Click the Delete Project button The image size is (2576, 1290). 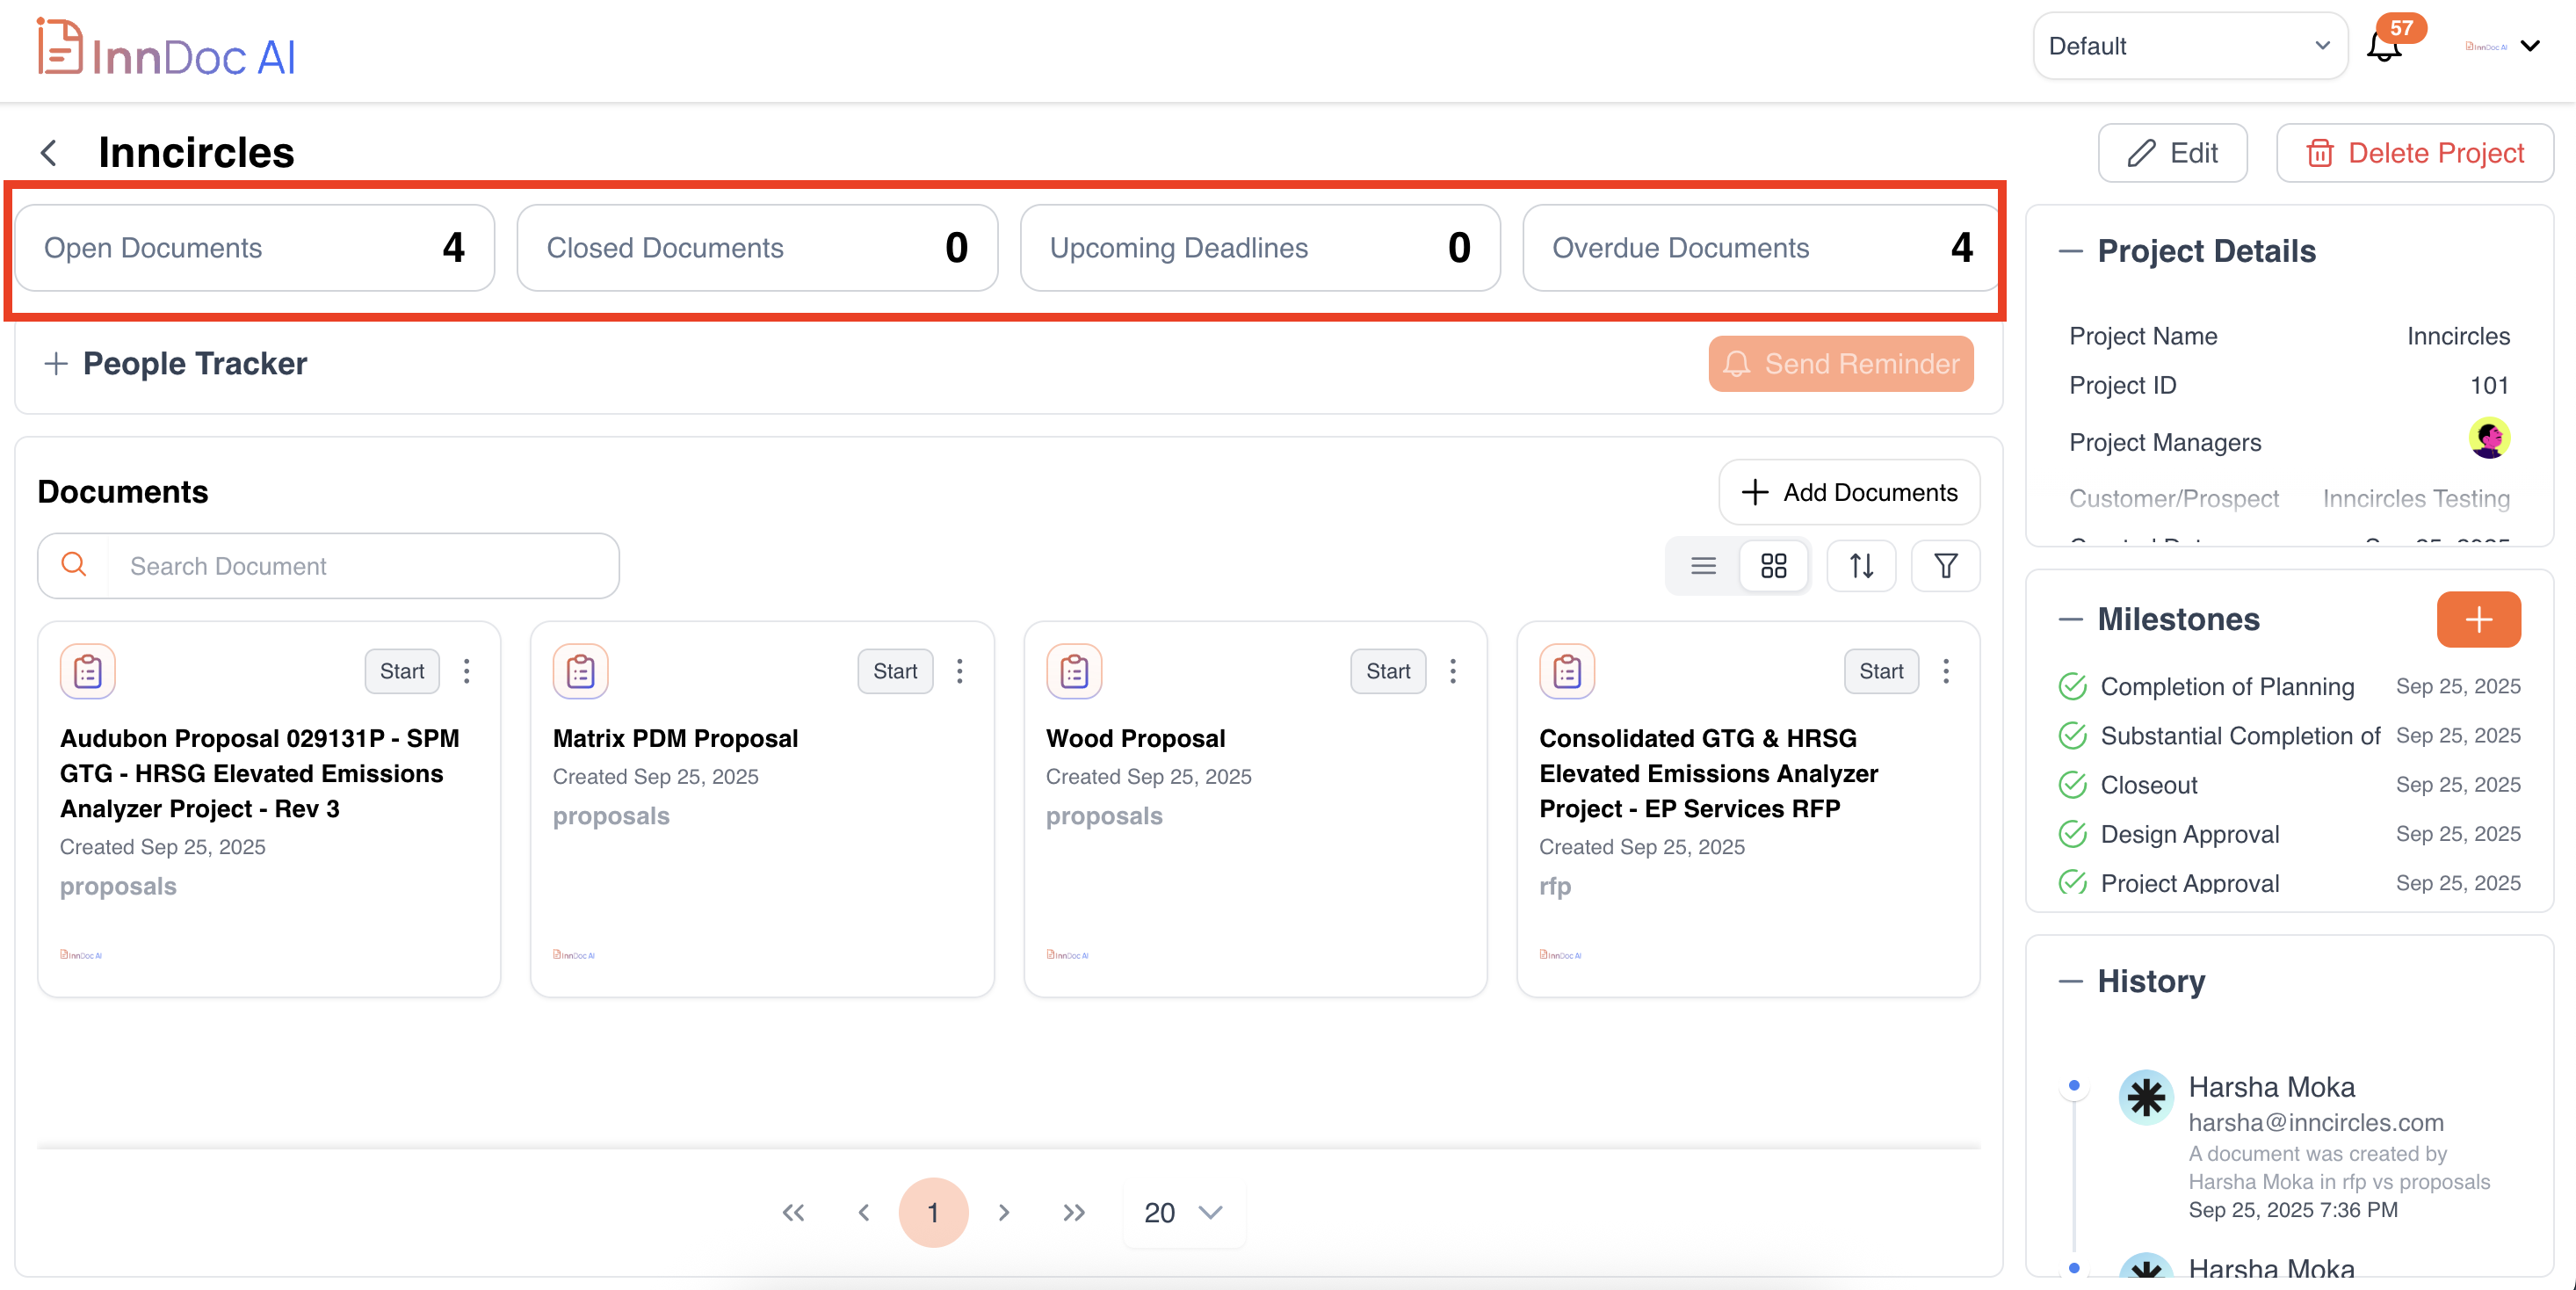click(x=2414, y=153)
